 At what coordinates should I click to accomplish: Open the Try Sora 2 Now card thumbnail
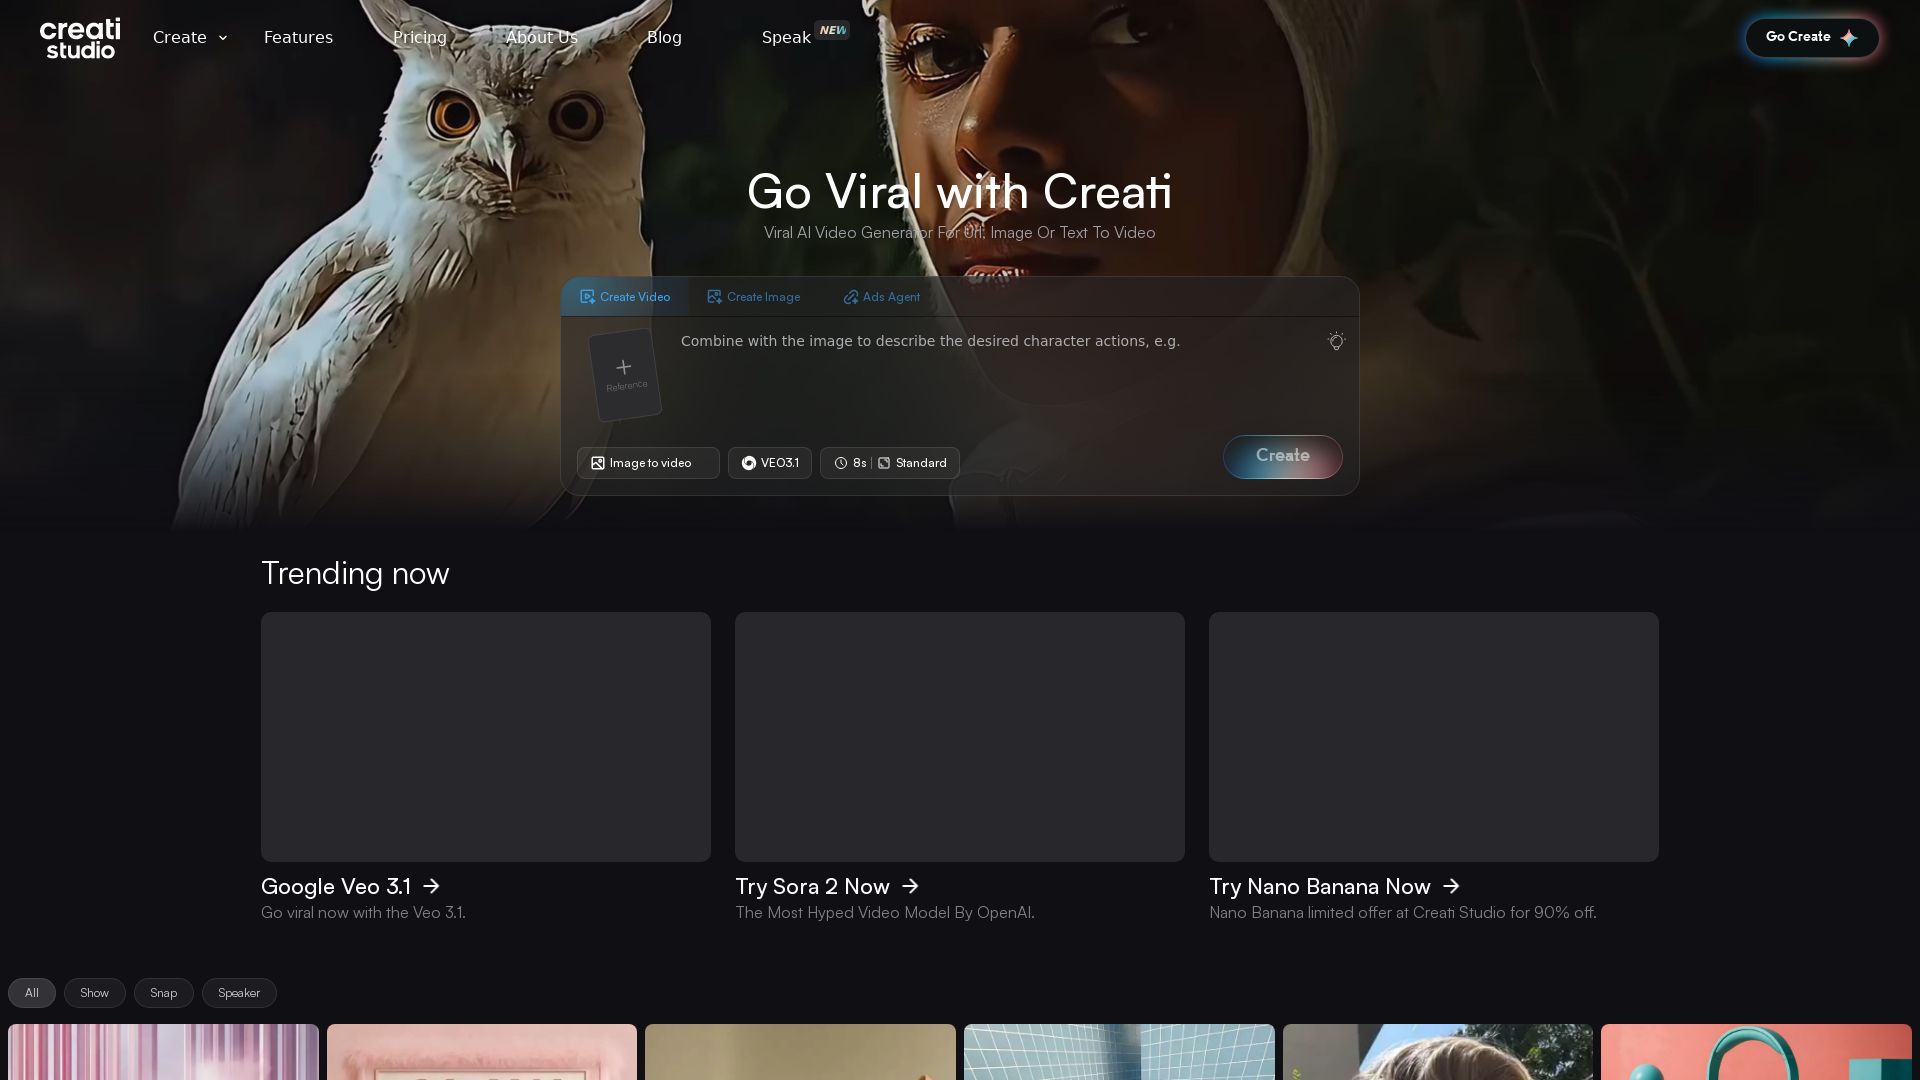pyautogui.click(x=960, y=737)
